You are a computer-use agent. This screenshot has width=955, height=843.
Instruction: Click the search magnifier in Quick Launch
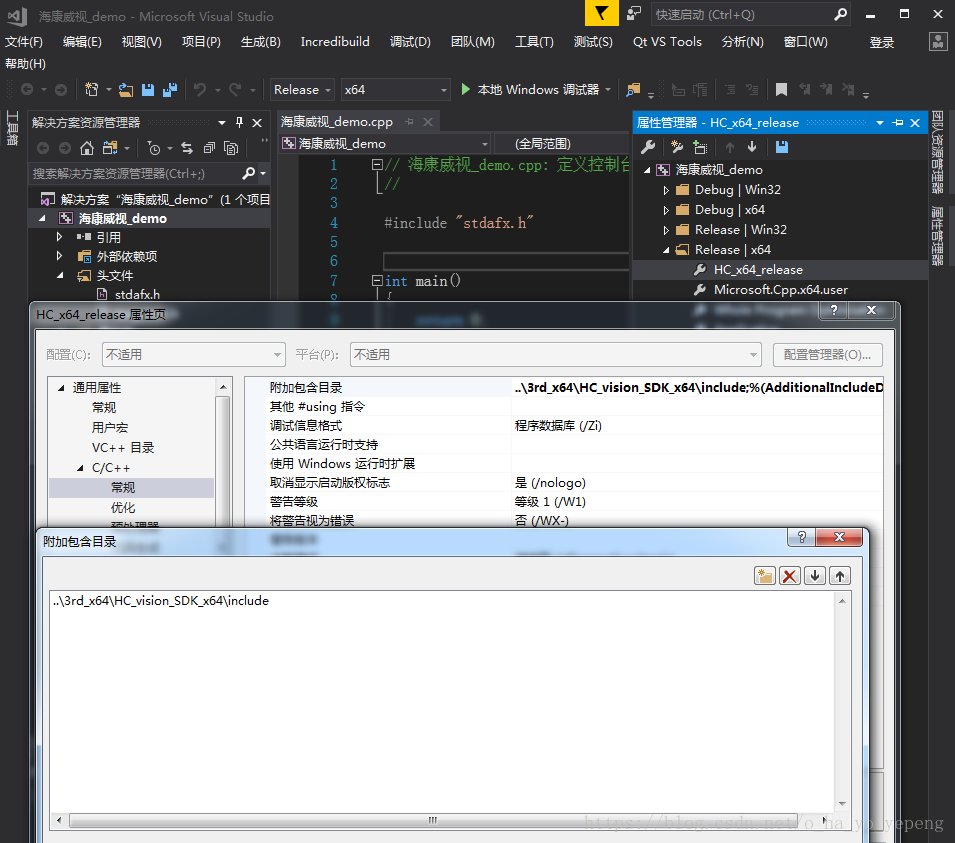click(840, 14)
